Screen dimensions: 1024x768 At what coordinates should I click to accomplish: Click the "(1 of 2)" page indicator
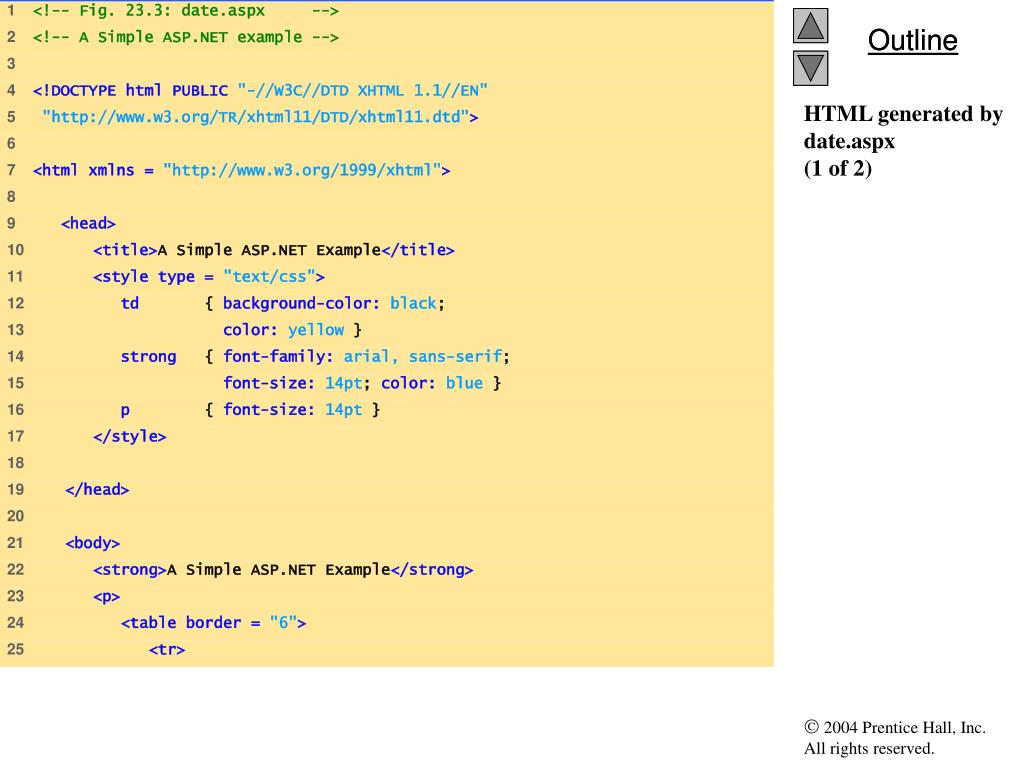point(838,168)
